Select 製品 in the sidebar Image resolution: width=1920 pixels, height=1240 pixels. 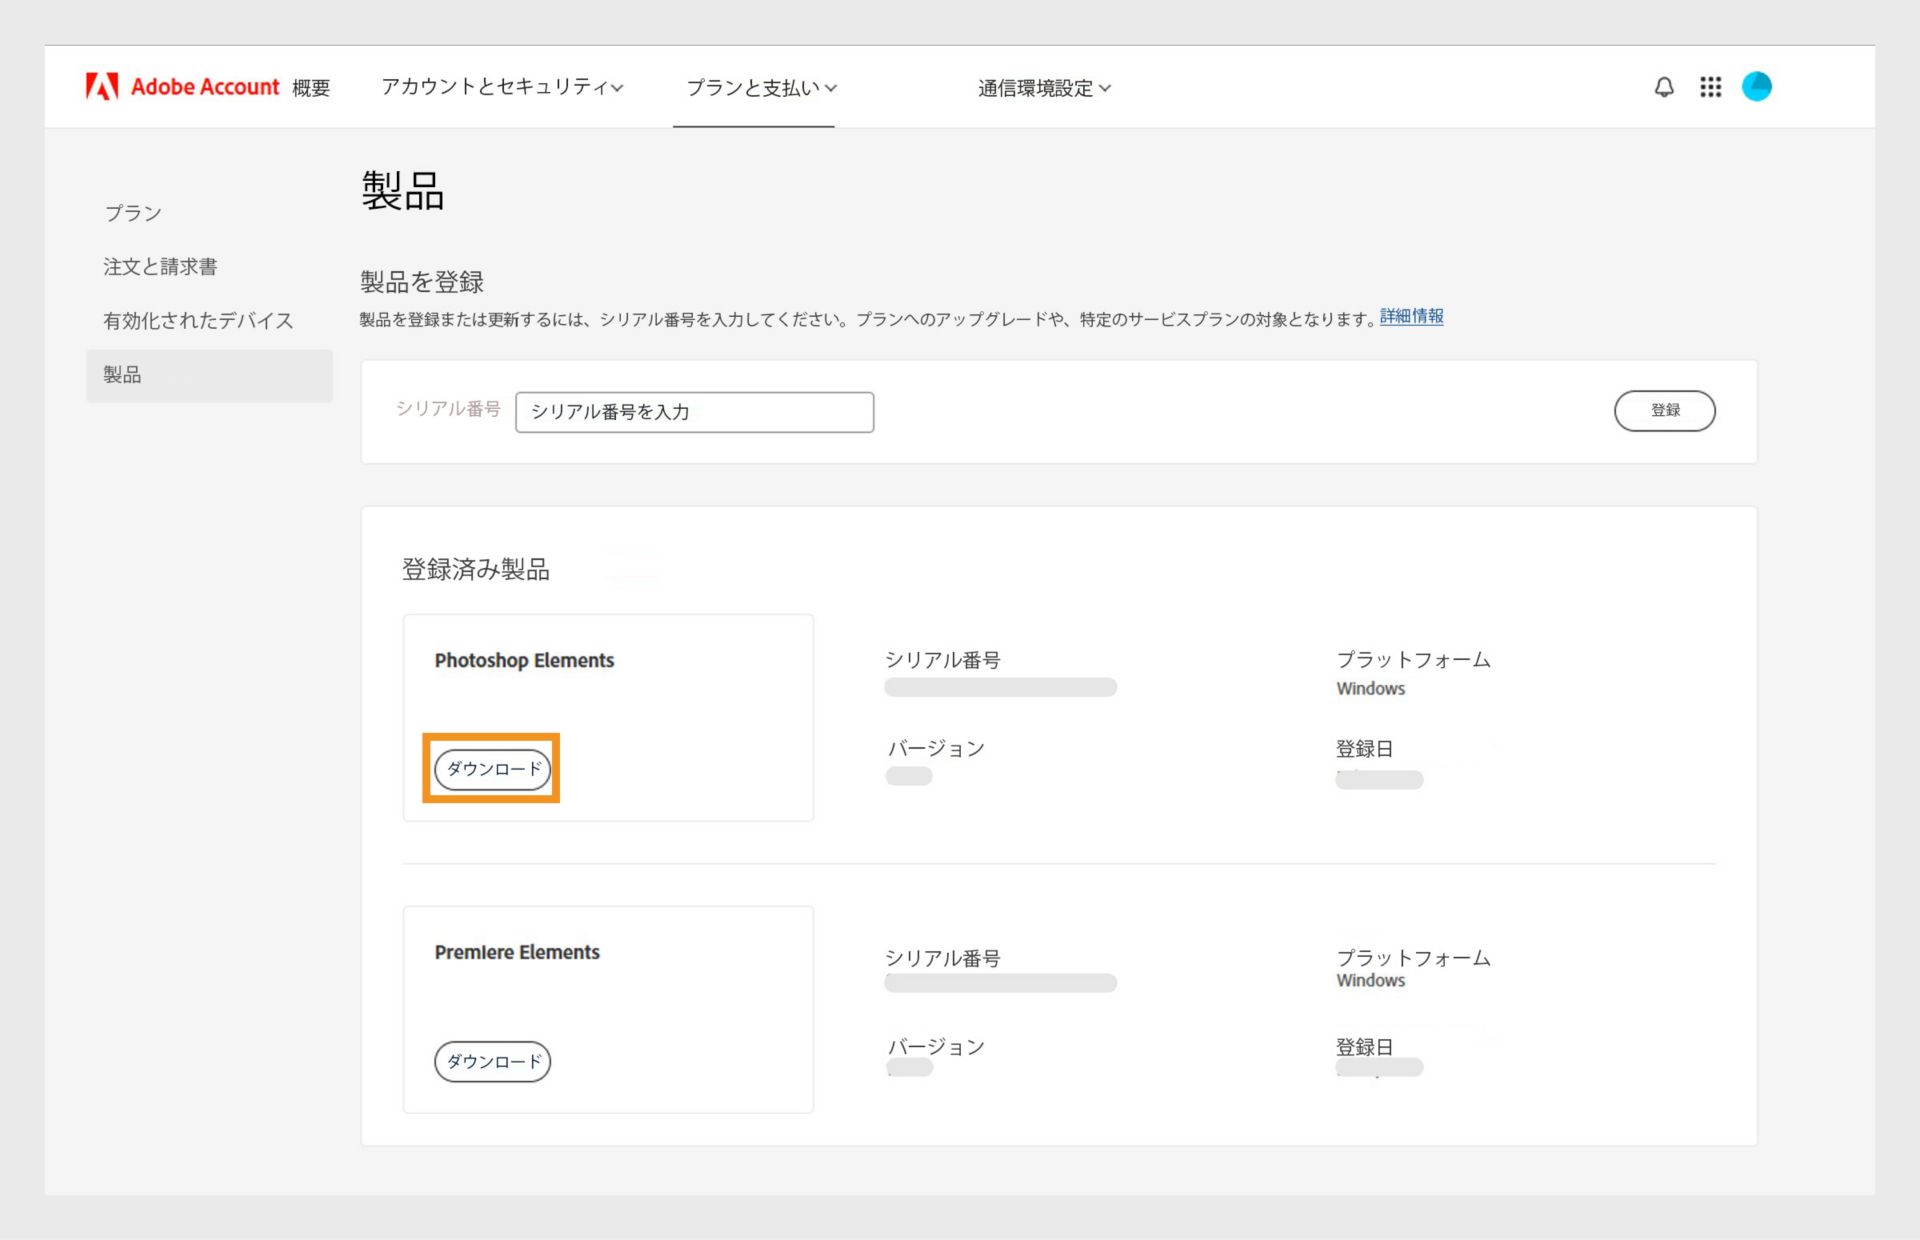209,375
